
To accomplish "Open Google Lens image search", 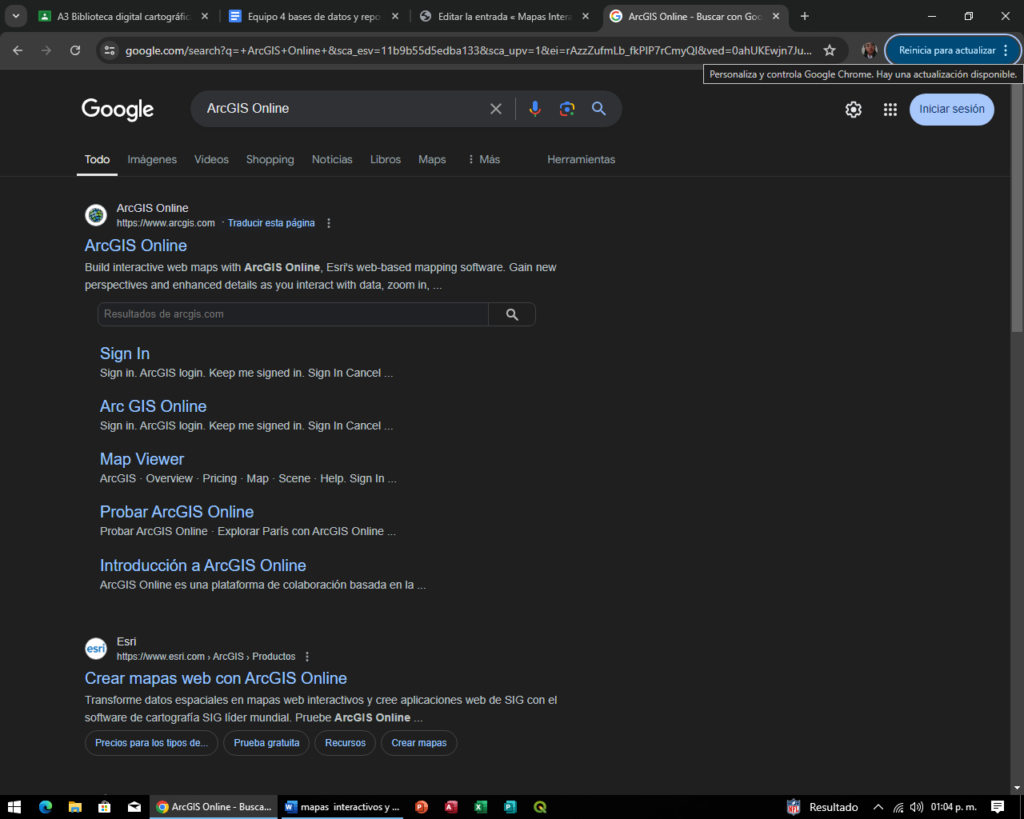I will point(567,109).
